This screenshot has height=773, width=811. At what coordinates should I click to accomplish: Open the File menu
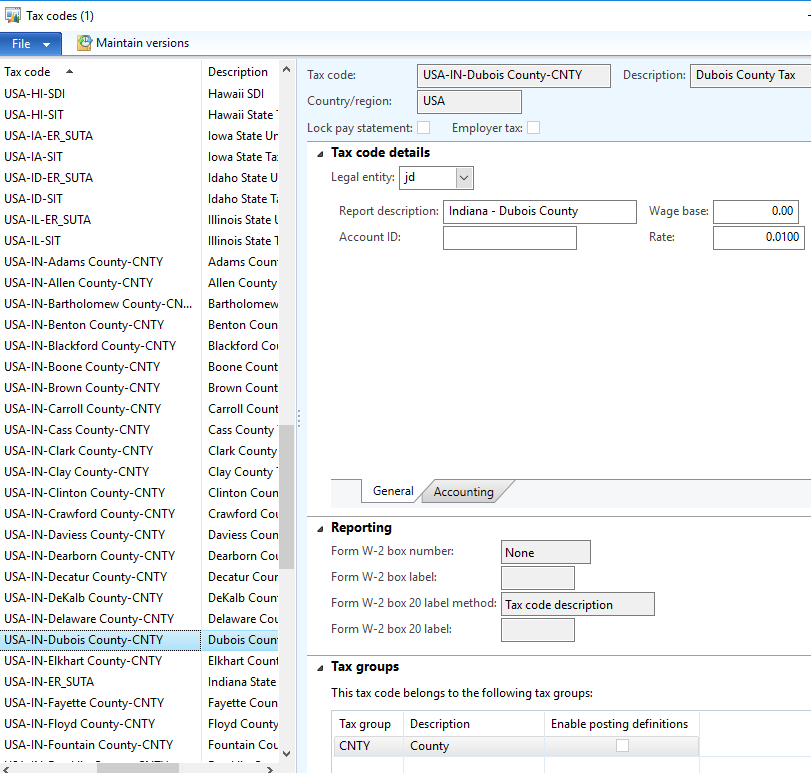coord(31,44)
